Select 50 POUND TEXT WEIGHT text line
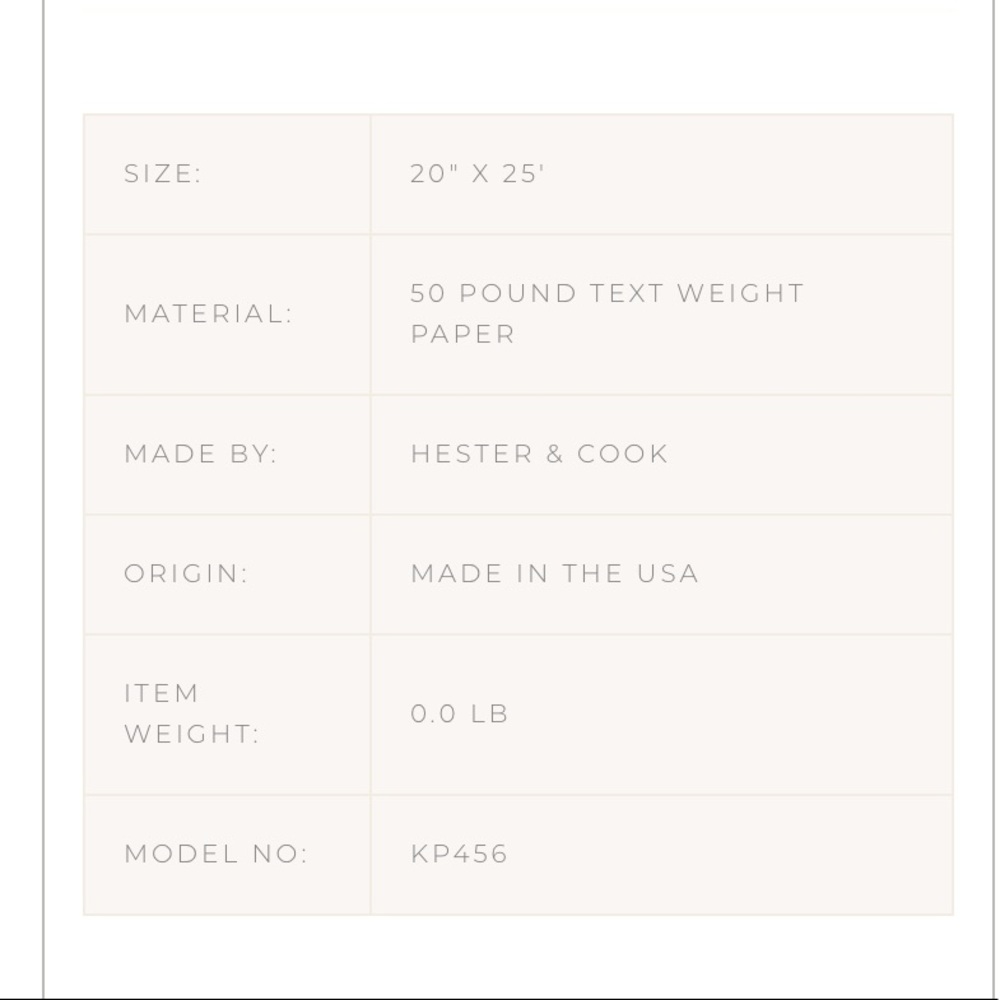 point(607,293)
